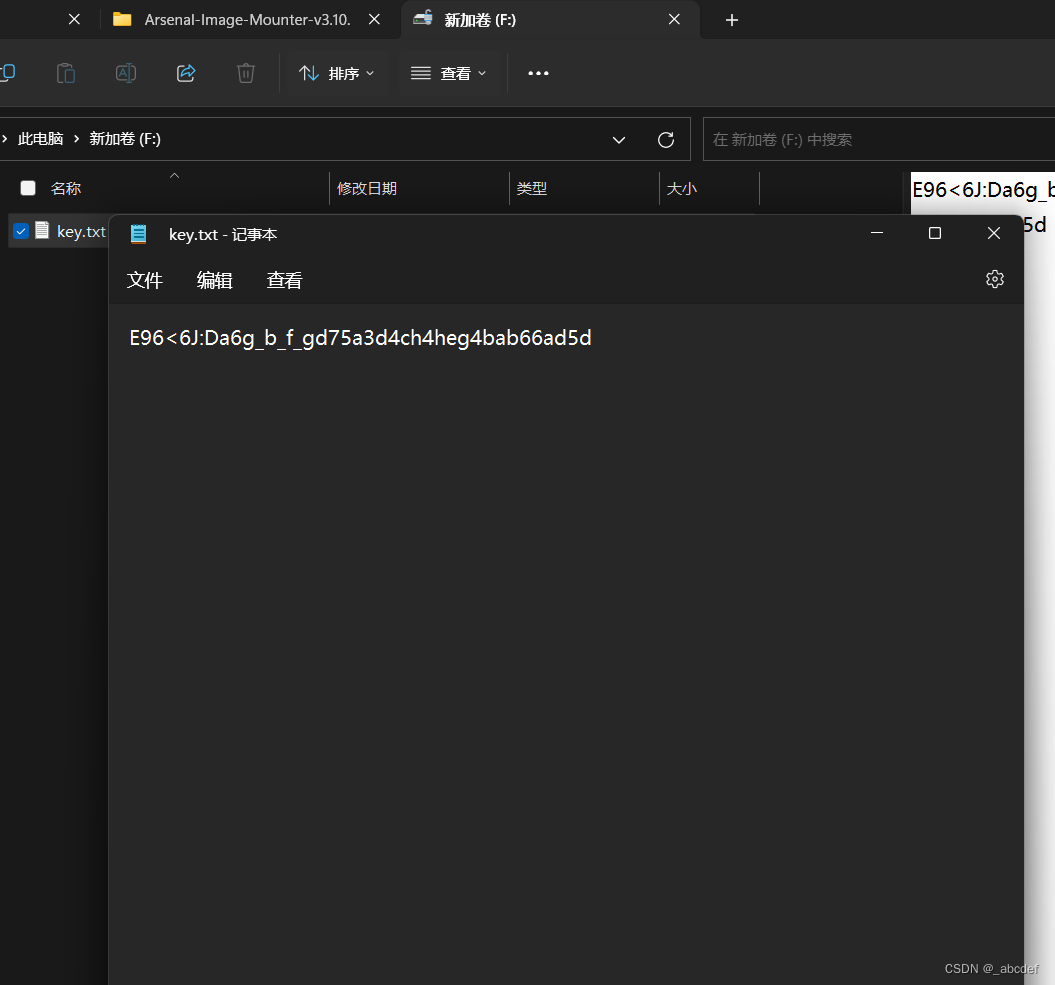The width and height of the screenshot is (1055, 985).
Task: Click the rename icon in Explorer toolbar
Action: click(x=126, y=73)
